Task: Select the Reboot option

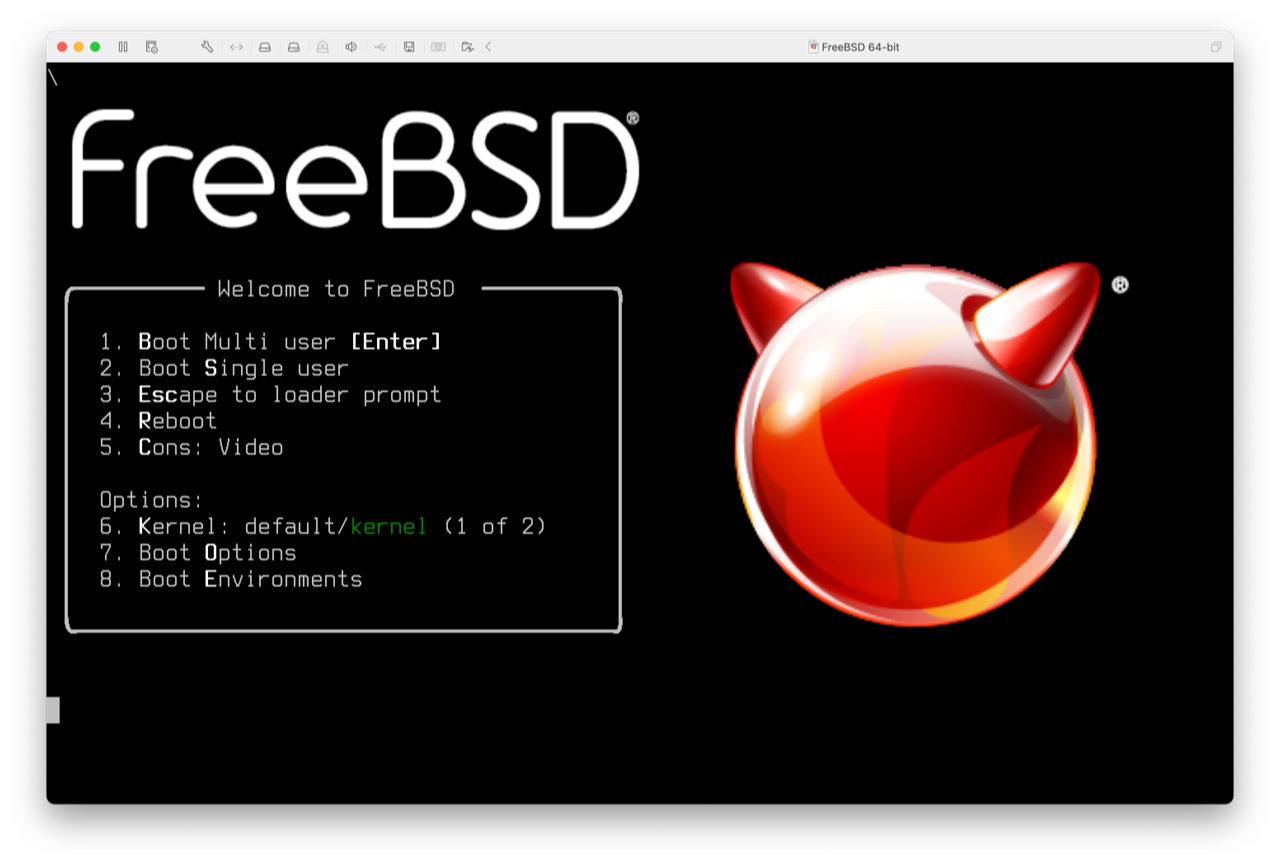Action: click(177, 421)
